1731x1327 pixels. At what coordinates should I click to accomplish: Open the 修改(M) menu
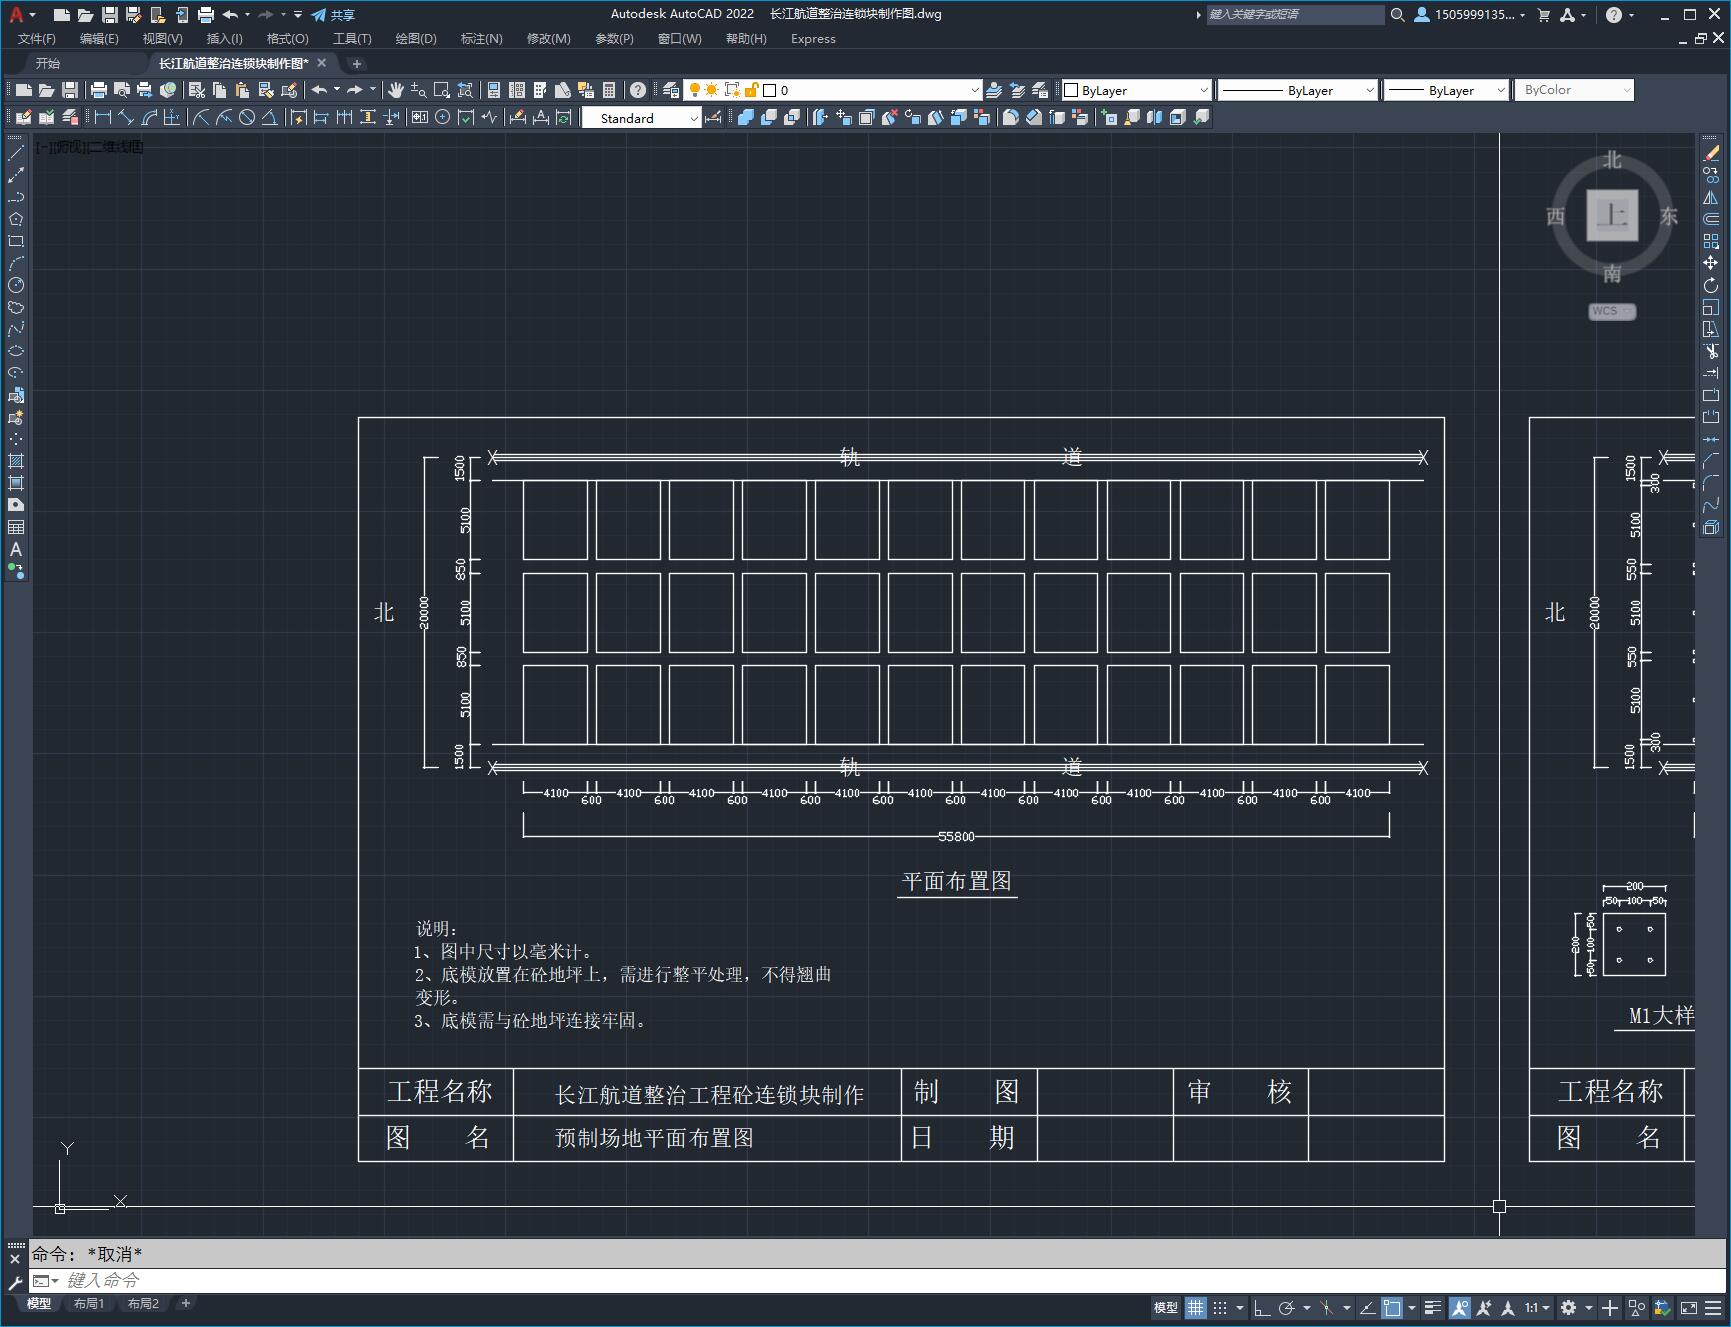point(549,39)
